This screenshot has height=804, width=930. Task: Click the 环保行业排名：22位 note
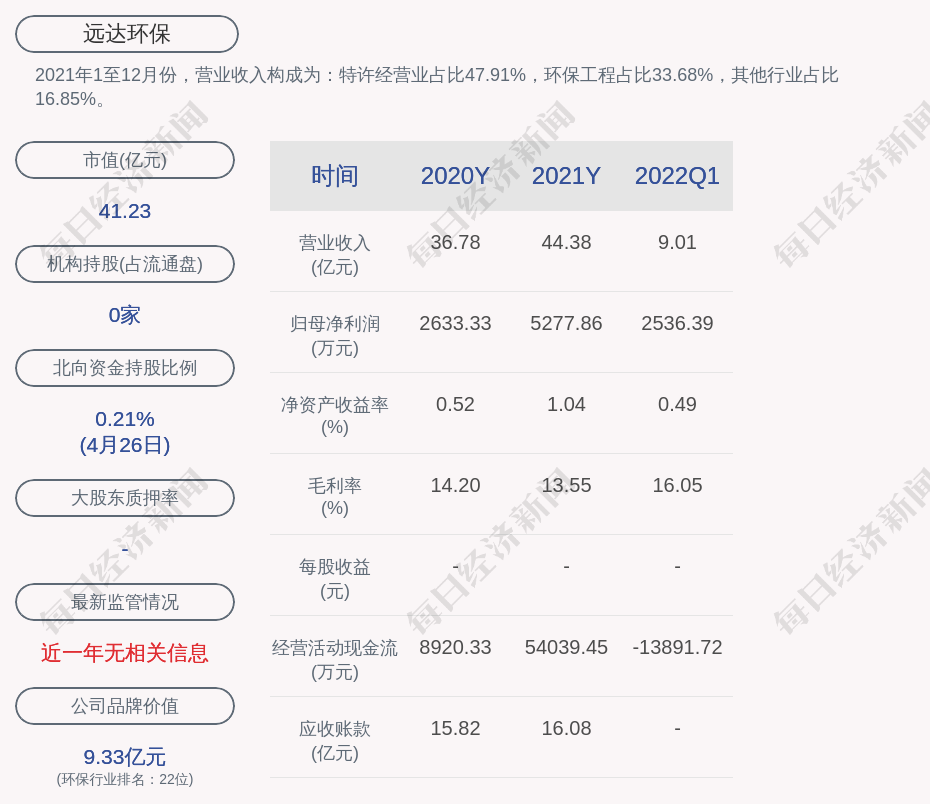tap(125, 779)
